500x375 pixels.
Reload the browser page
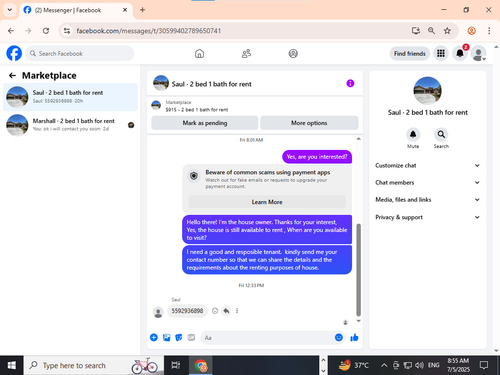(46, 31)
